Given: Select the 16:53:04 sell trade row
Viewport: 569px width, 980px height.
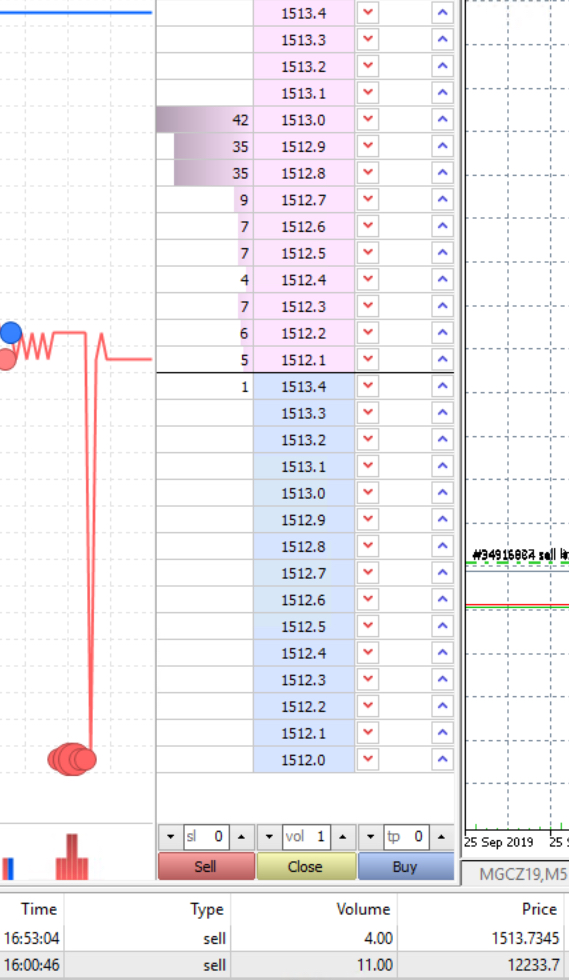Looking at the screenshot, I should pos(284,938).
